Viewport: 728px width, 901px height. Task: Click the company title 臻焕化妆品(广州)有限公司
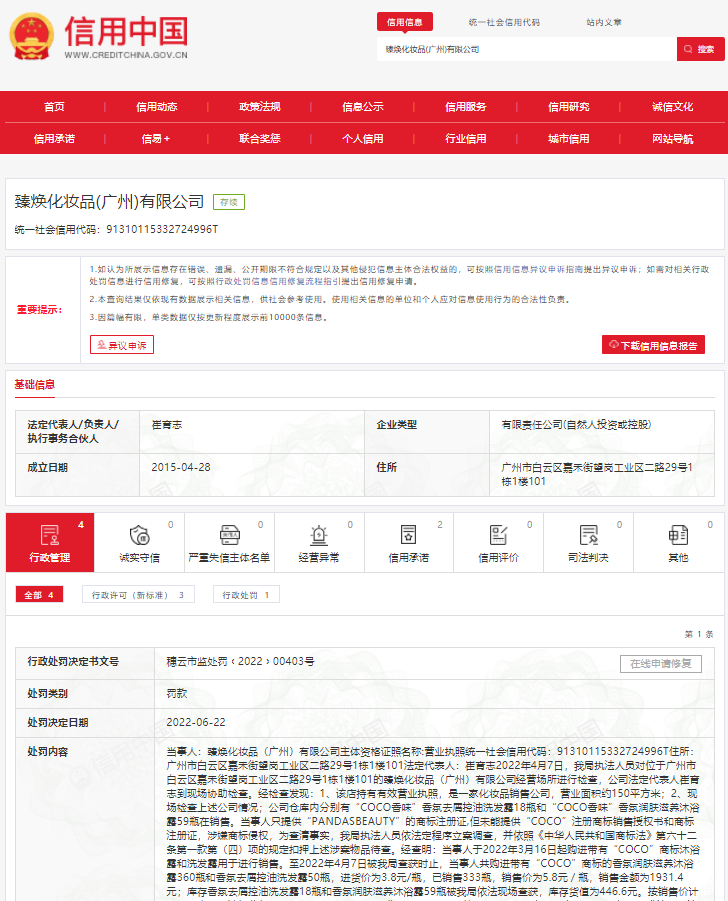click(x=109, y=202)
